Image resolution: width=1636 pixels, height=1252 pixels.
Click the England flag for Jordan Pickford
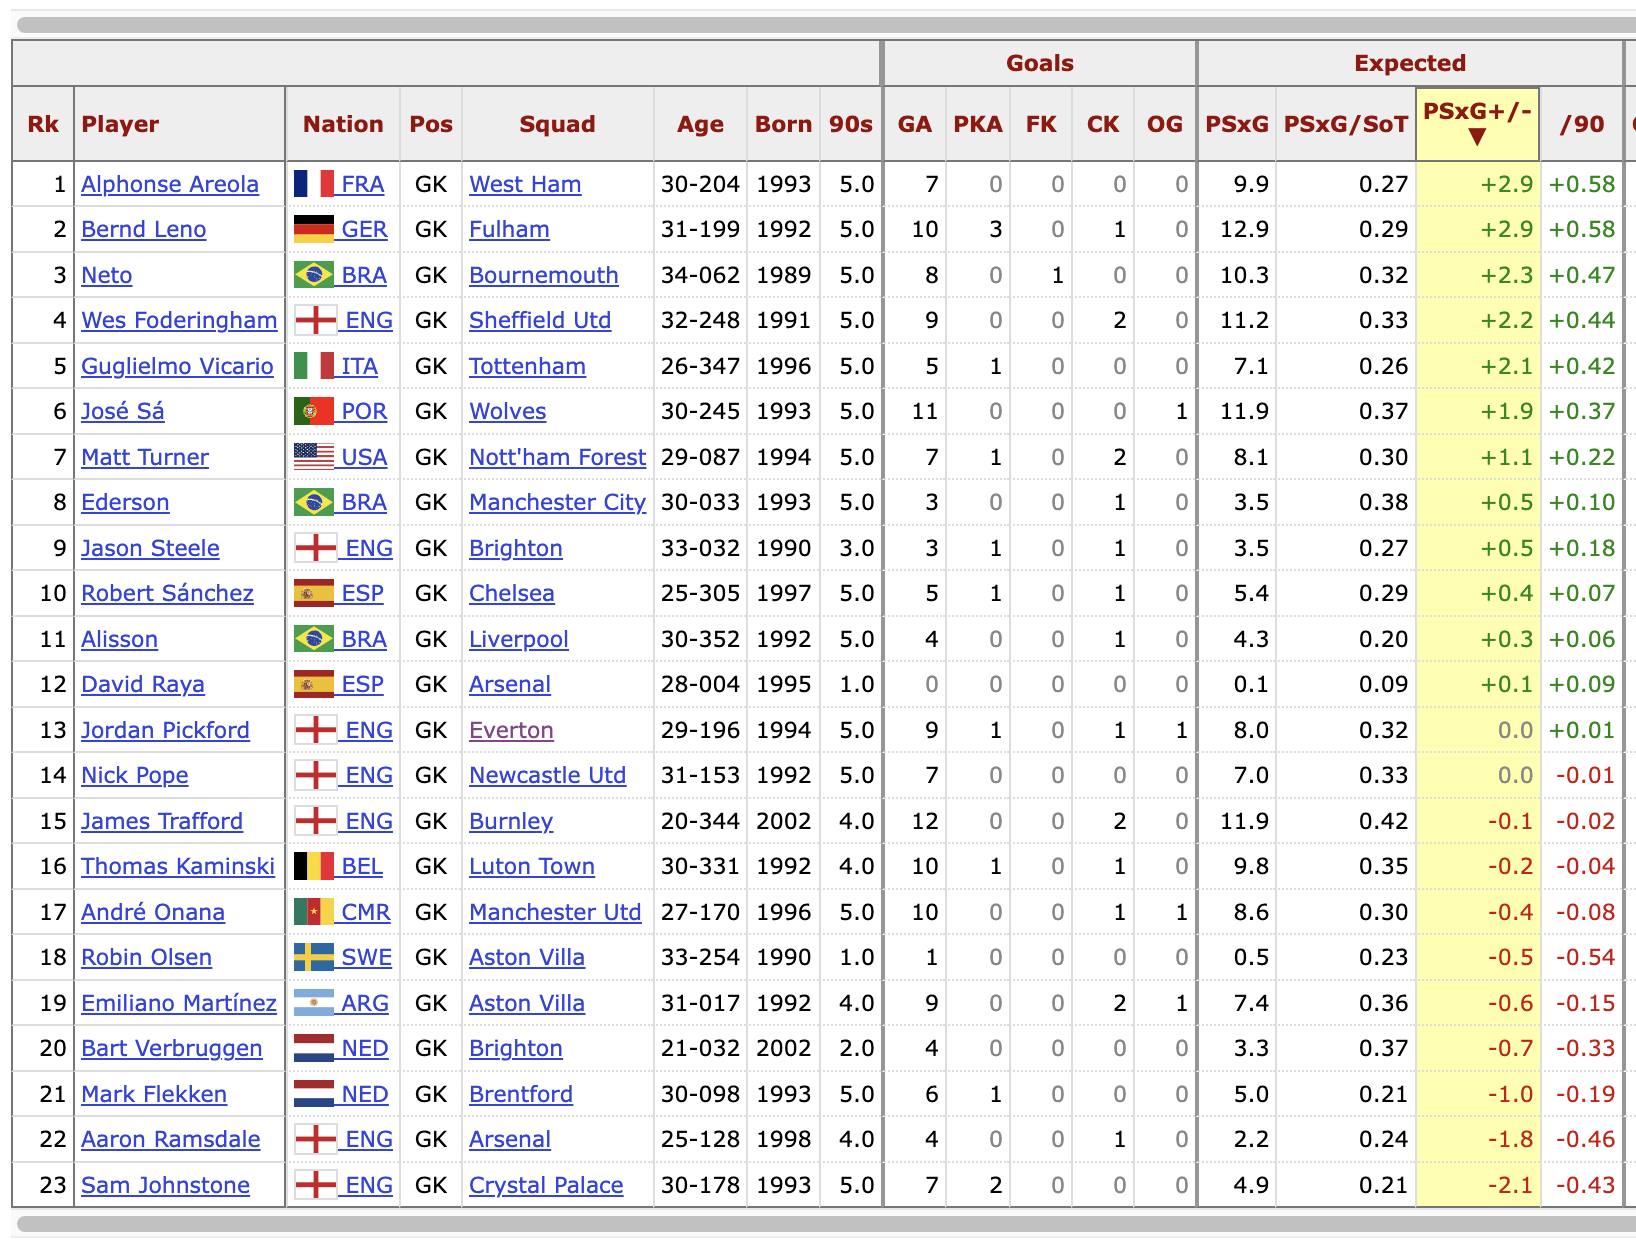pos(316,730)
